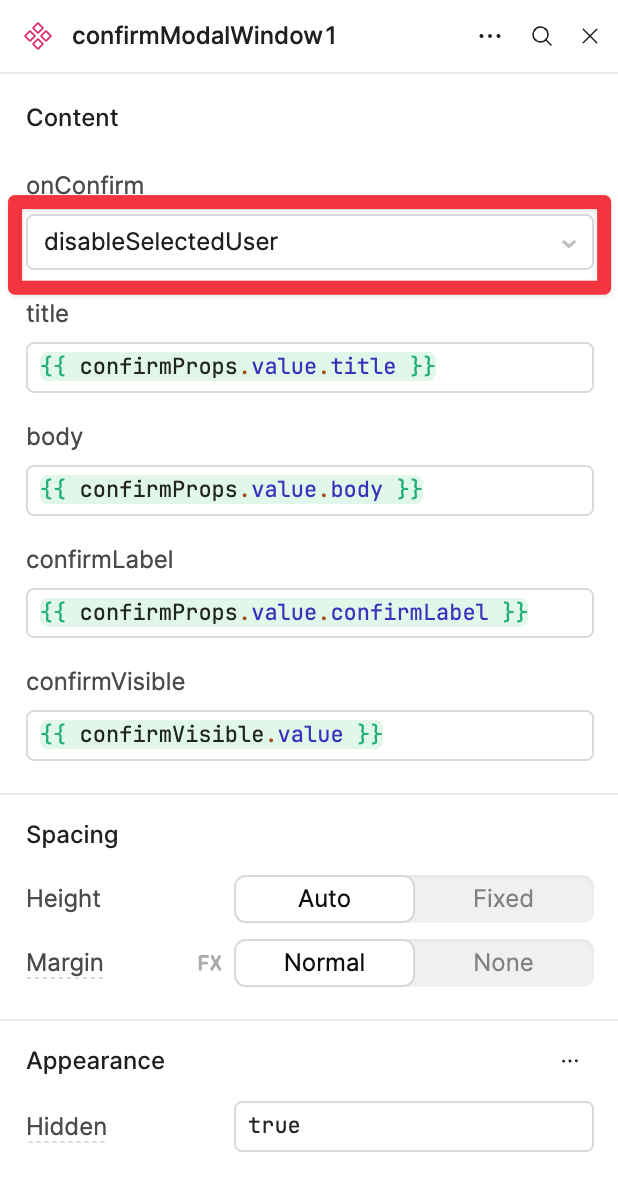Select None margin option

click(503, 963)
